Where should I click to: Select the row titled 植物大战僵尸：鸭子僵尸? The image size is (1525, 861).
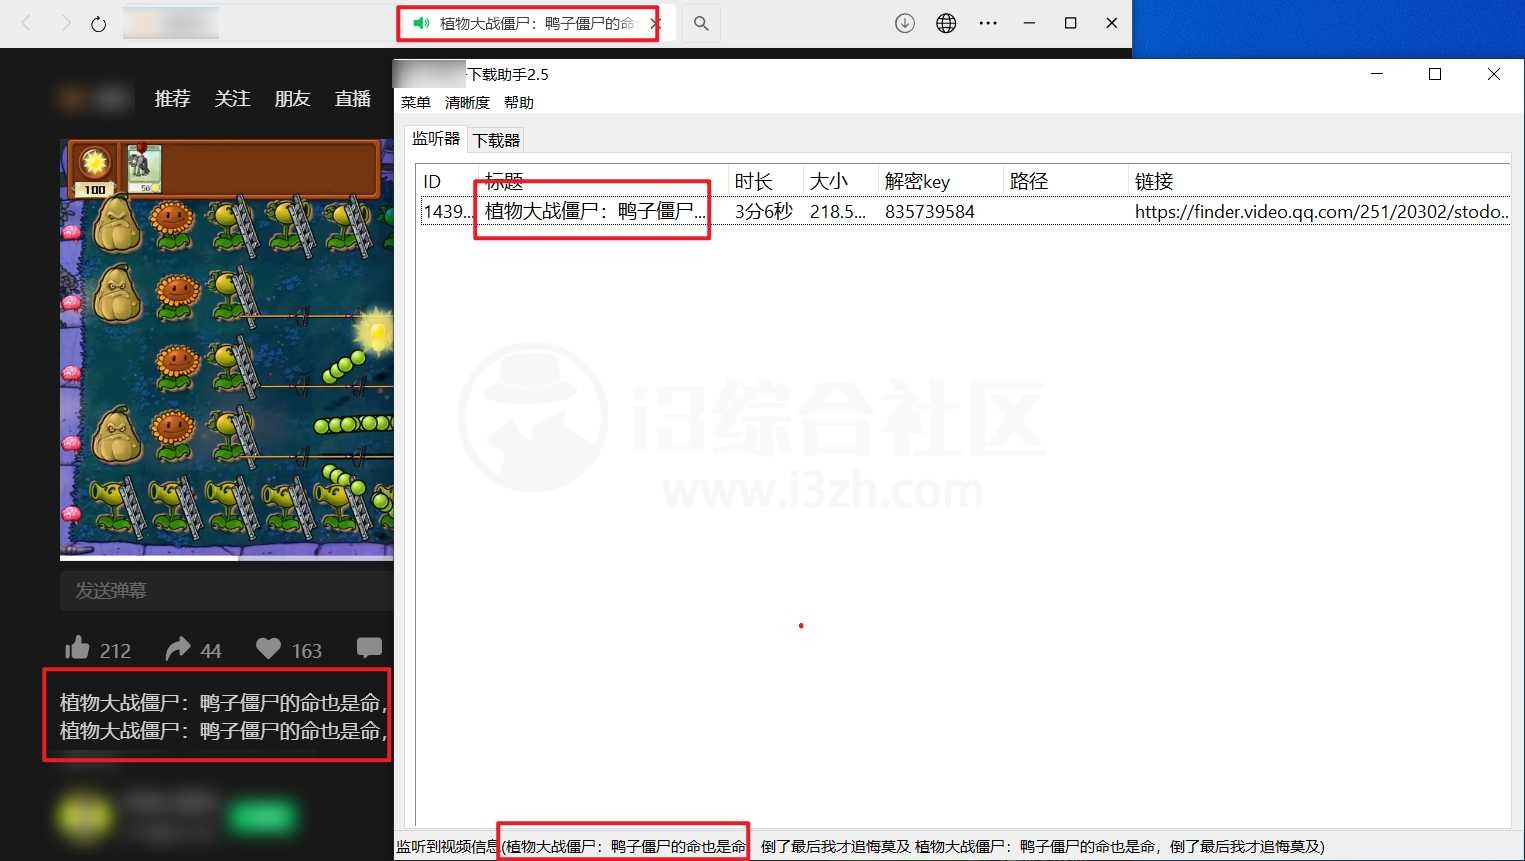[965, 211]
